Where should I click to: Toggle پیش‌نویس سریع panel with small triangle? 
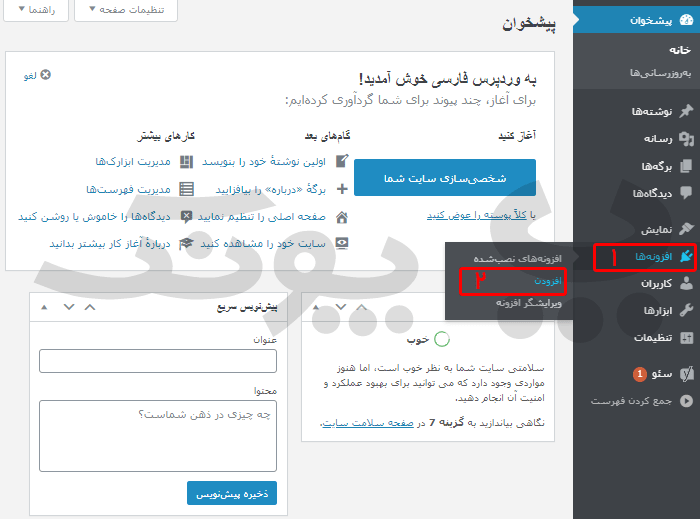[44, 307]
